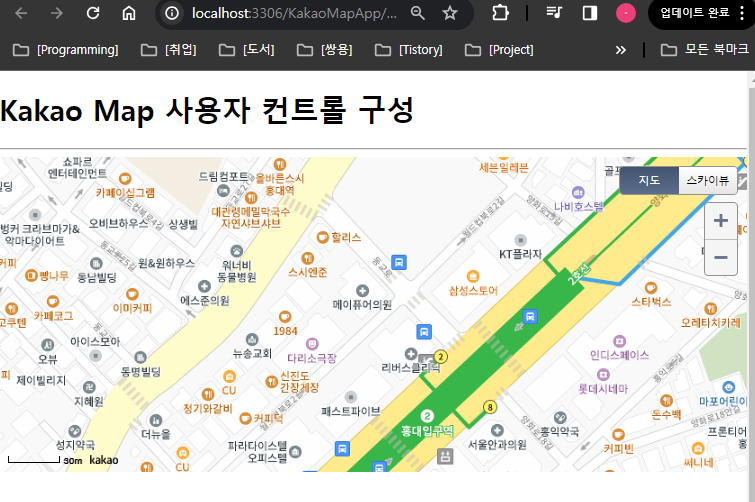Click the kakao logo on the map
Image resolution: width=755 pixels, height=502 pixels.
point(104,460)
